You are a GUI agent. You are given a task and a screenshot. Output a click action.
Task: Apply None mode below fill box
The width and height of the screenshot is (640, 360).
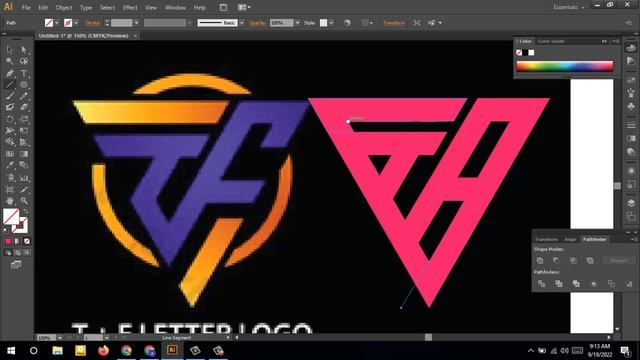(x=27, y=241)
